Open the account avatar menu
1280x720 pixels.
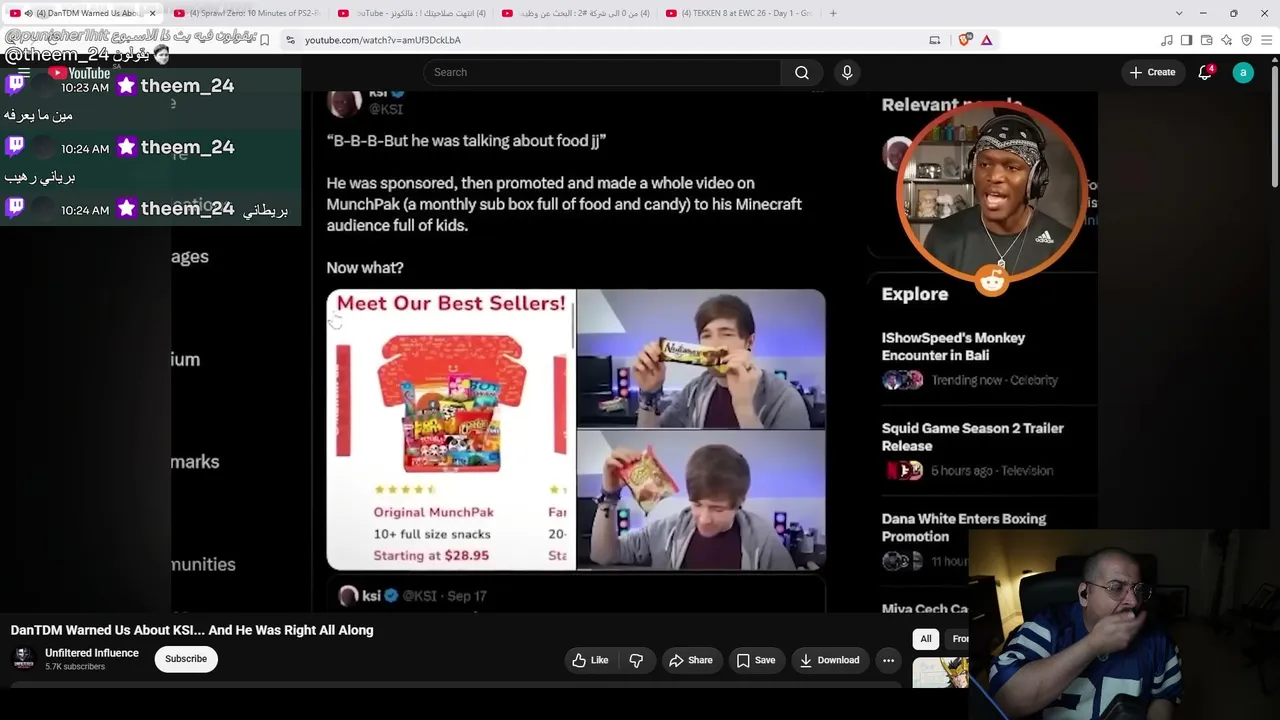click(1243, 72)
